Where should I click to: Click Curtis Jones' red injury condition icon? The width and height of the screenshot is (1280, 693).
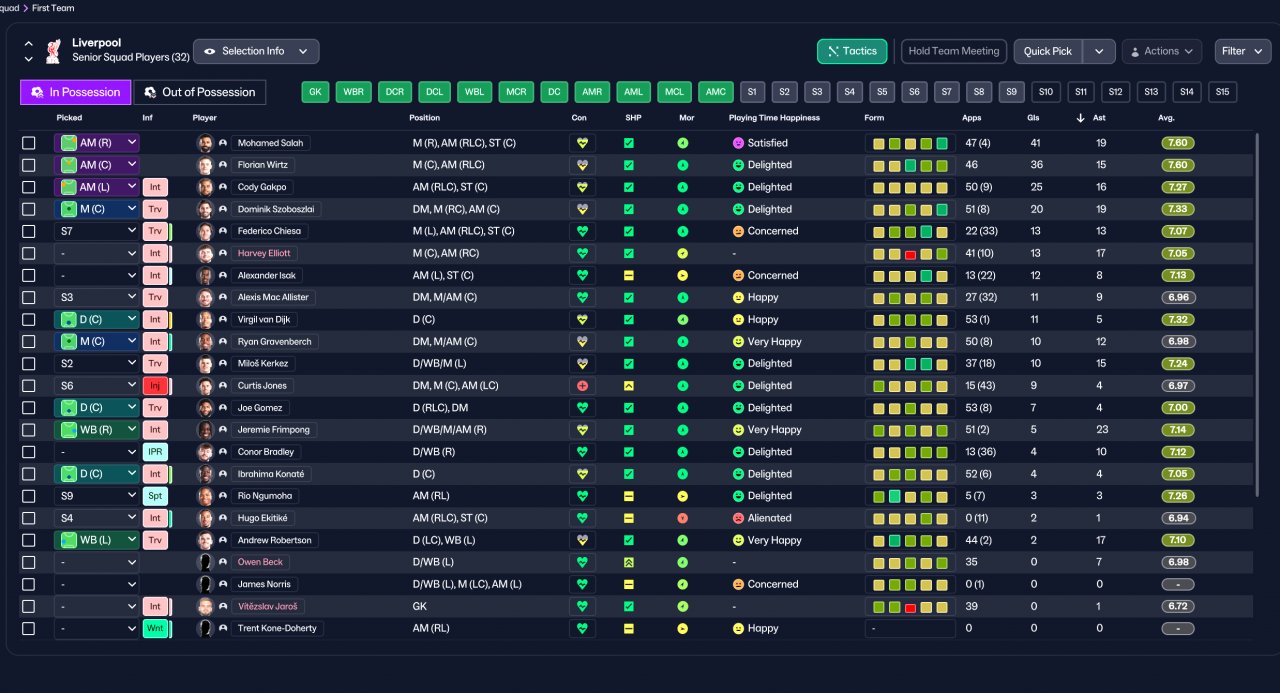pyautogui.click(x=580, y=386)
